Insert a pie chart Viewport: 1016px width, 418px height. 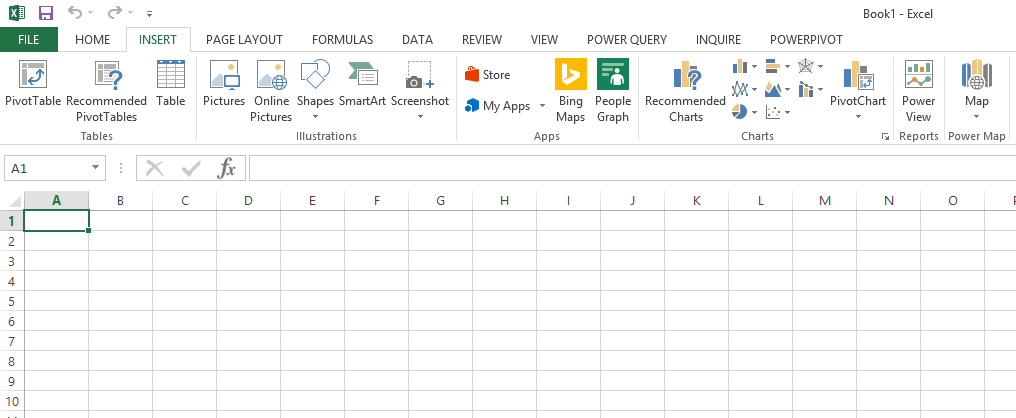[x=740, y=111]
